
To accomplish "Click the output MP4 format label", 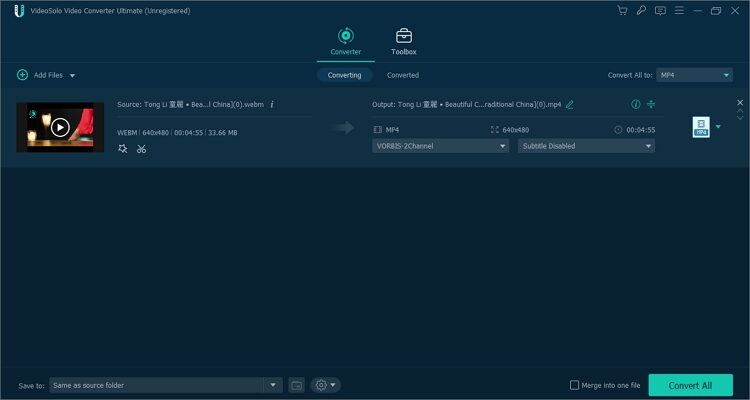I will coord(392,130).
